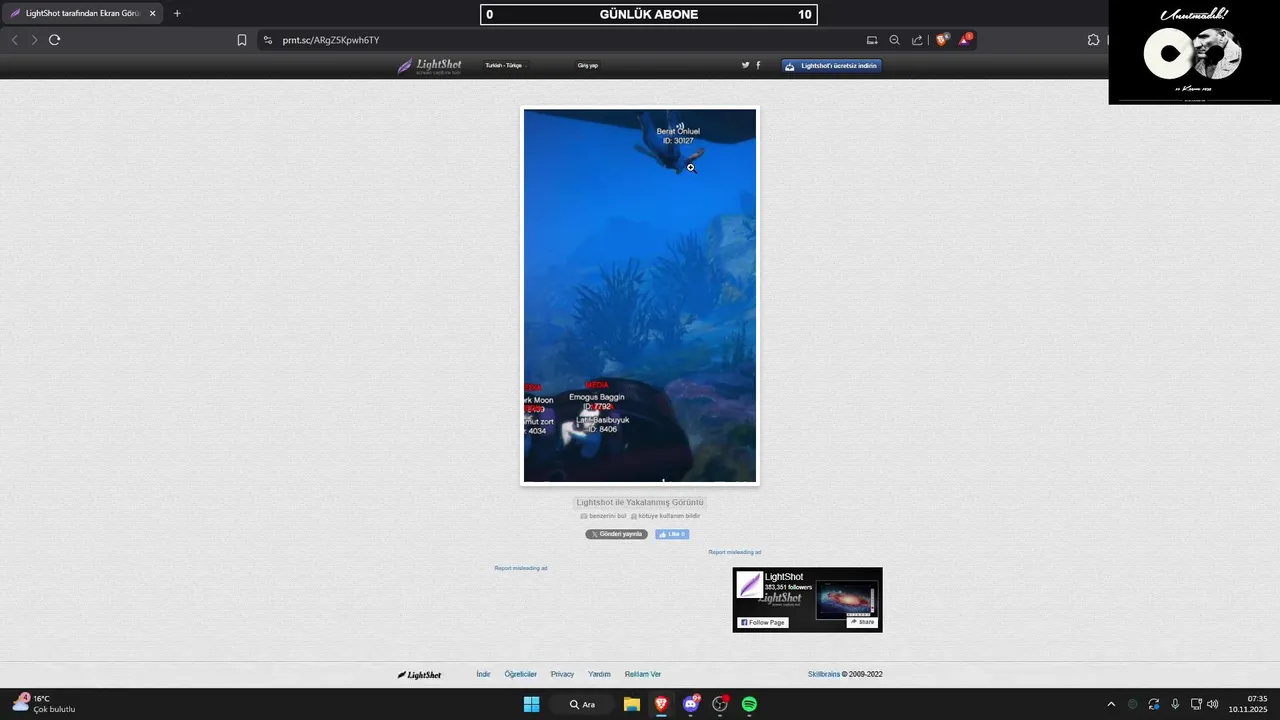Show hidden system tray icons

(x=1110, y=704)
